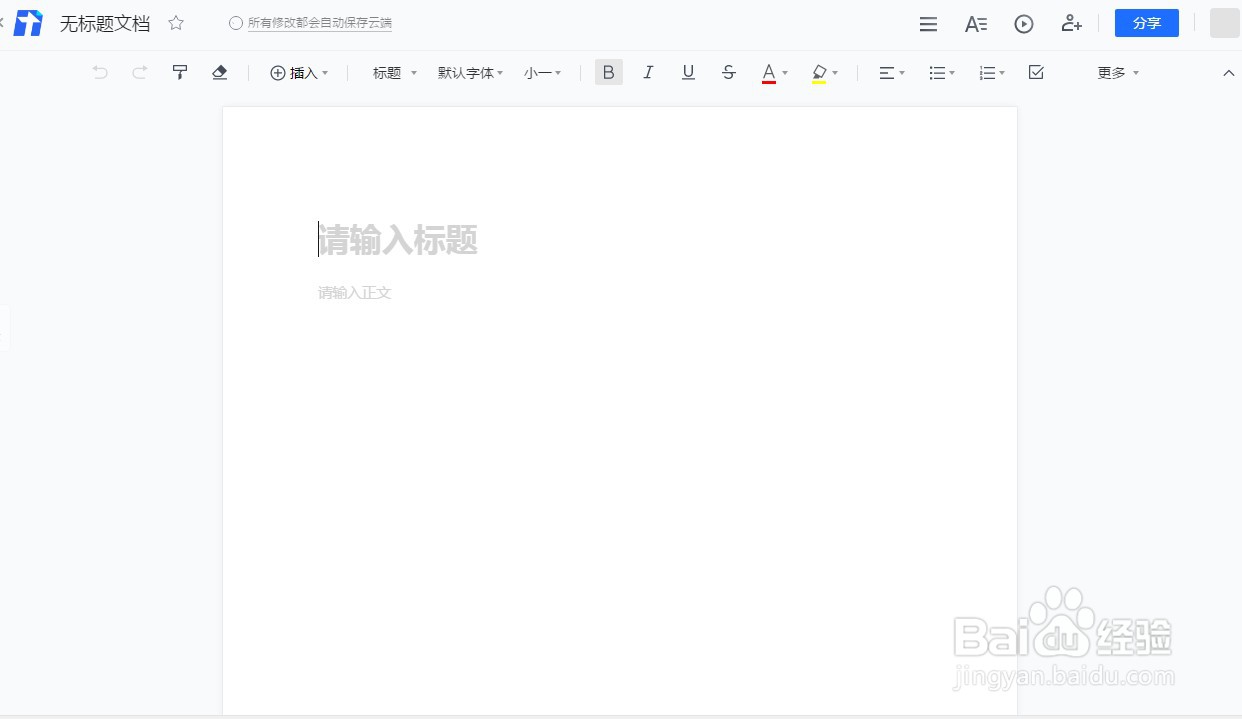The image size is (1242, 719).
Task: Toggle strikethrough formatting
Action: [x=728, y=72]
